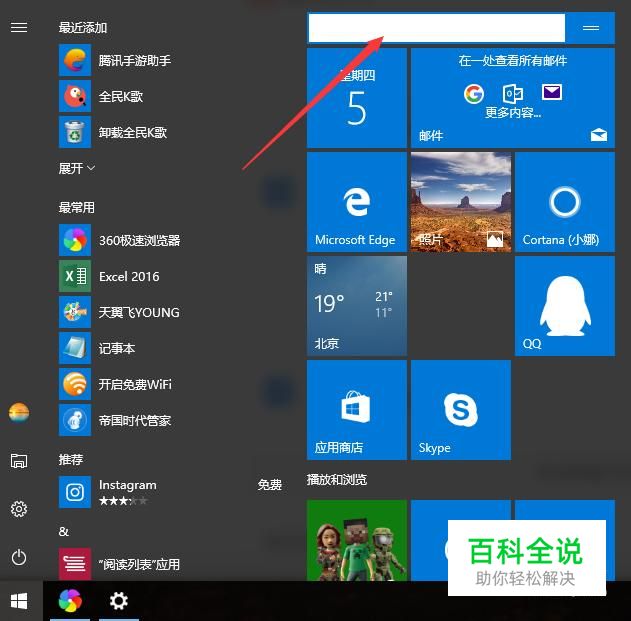Open File Explorer icon in left sidebar
631x621 pixels.
click(19, 460)
